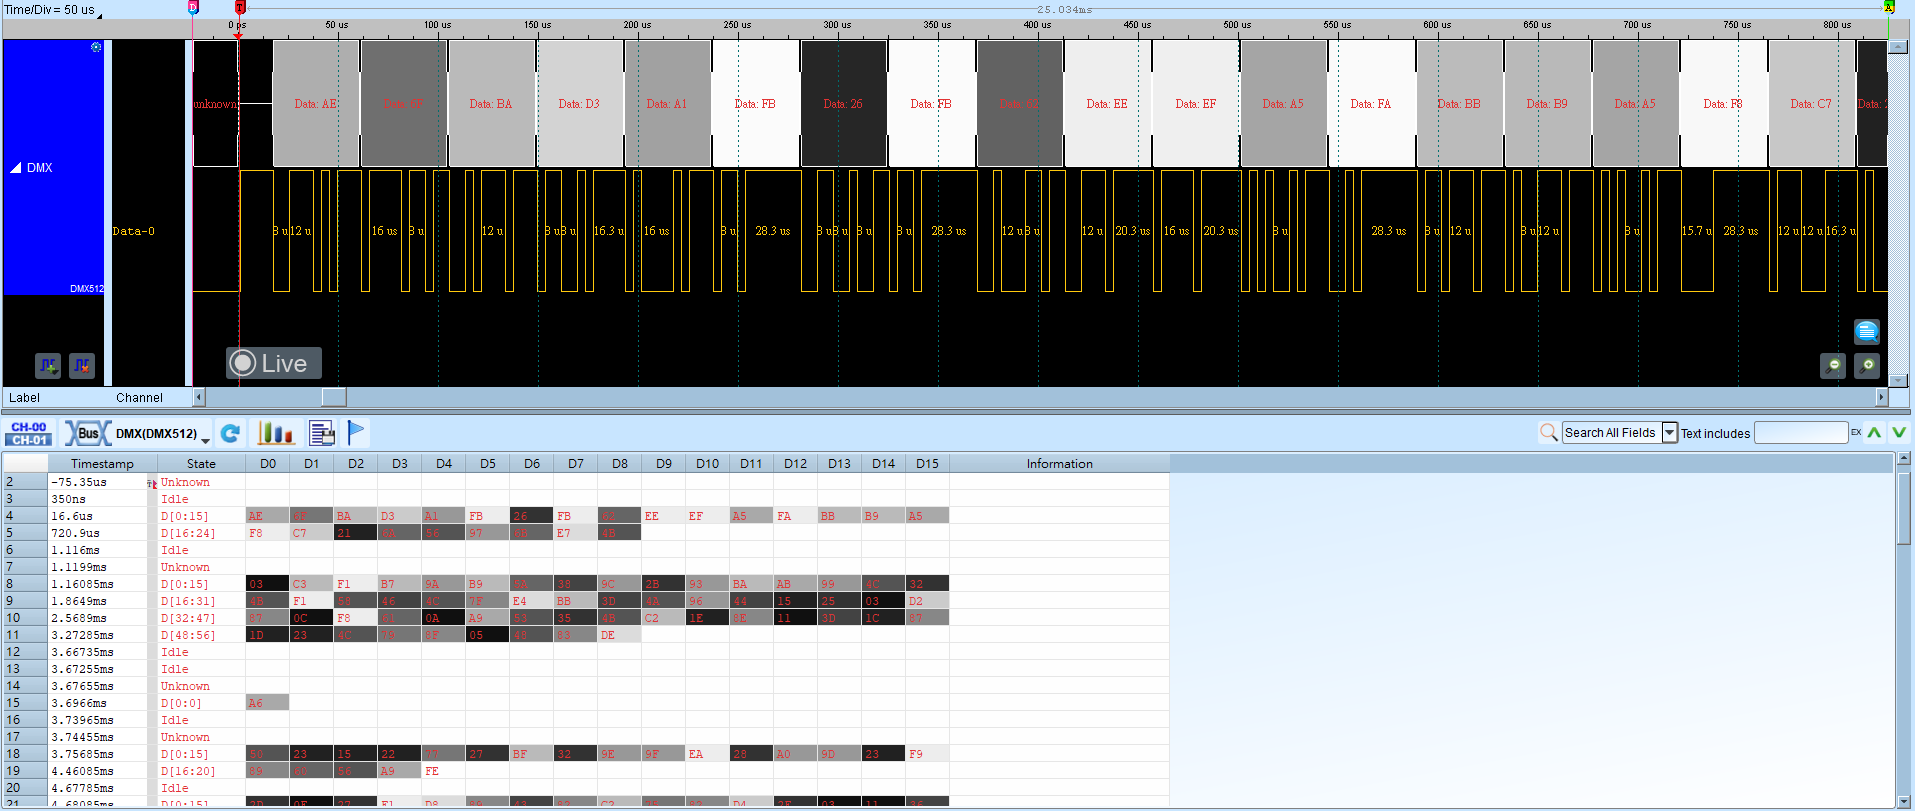This screenshot has height=811, width=1915.
Task: Open the waveform annotation speech bubble icon
Action: click(x=1866, y=331)
